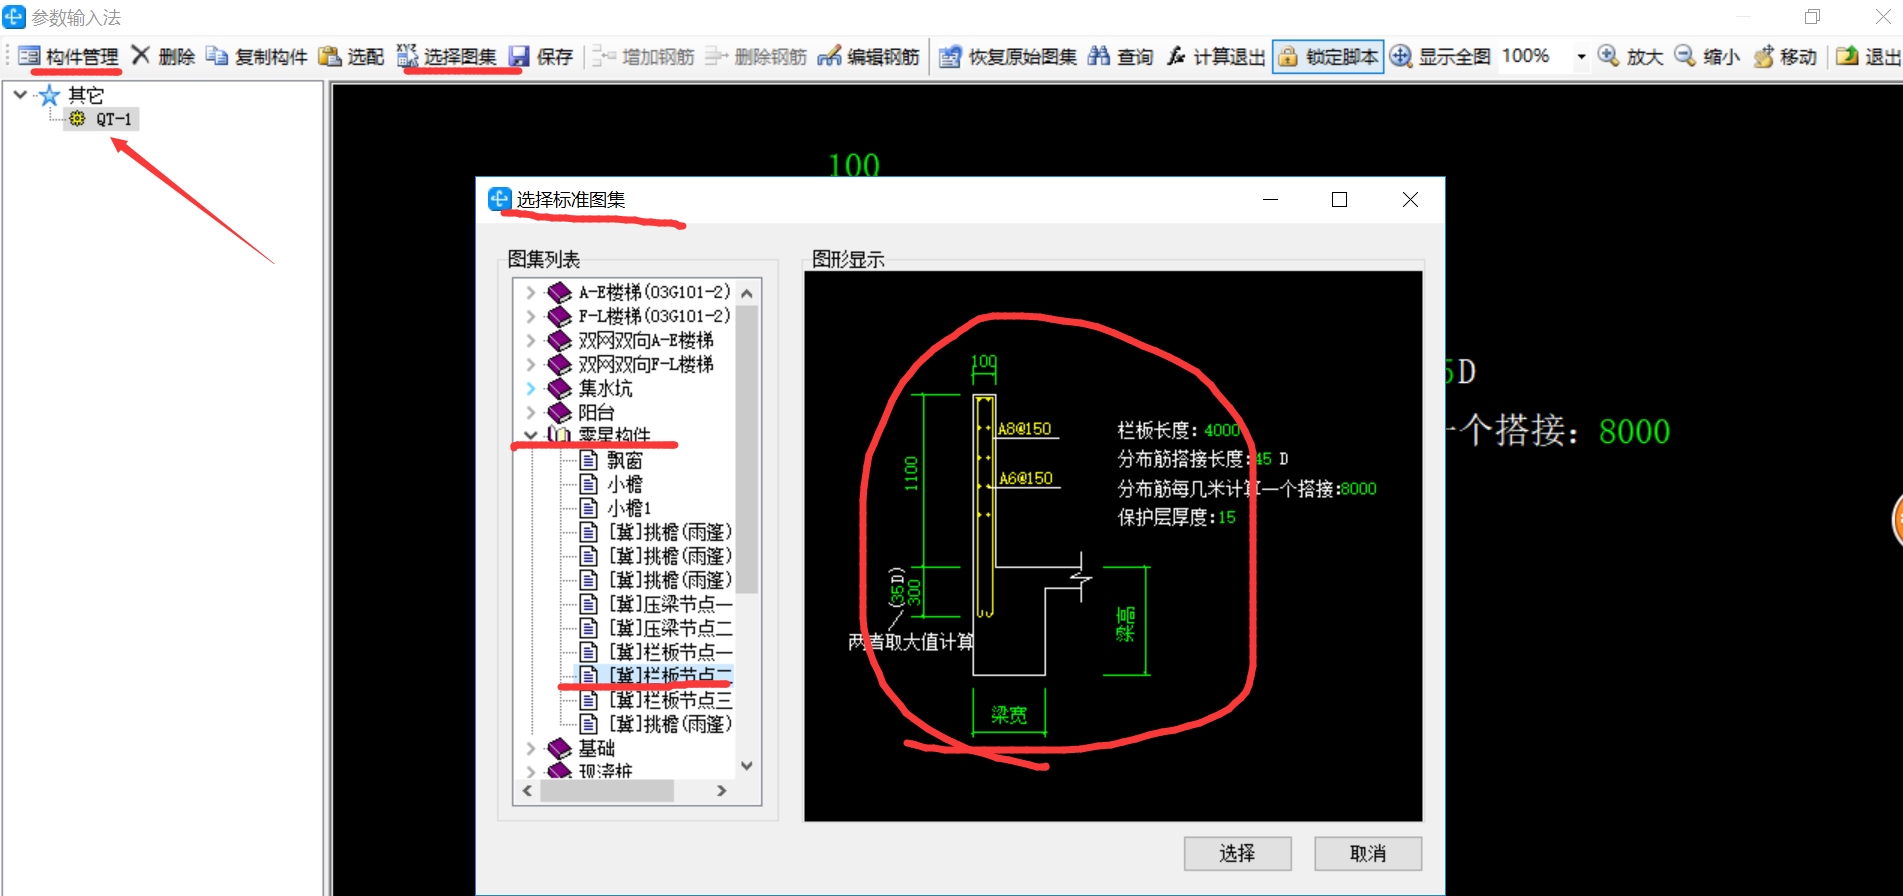This screenshot has height=896, width=1903.
Task: Click atlas list scroll-up arrow
Action: coord(747,293)
